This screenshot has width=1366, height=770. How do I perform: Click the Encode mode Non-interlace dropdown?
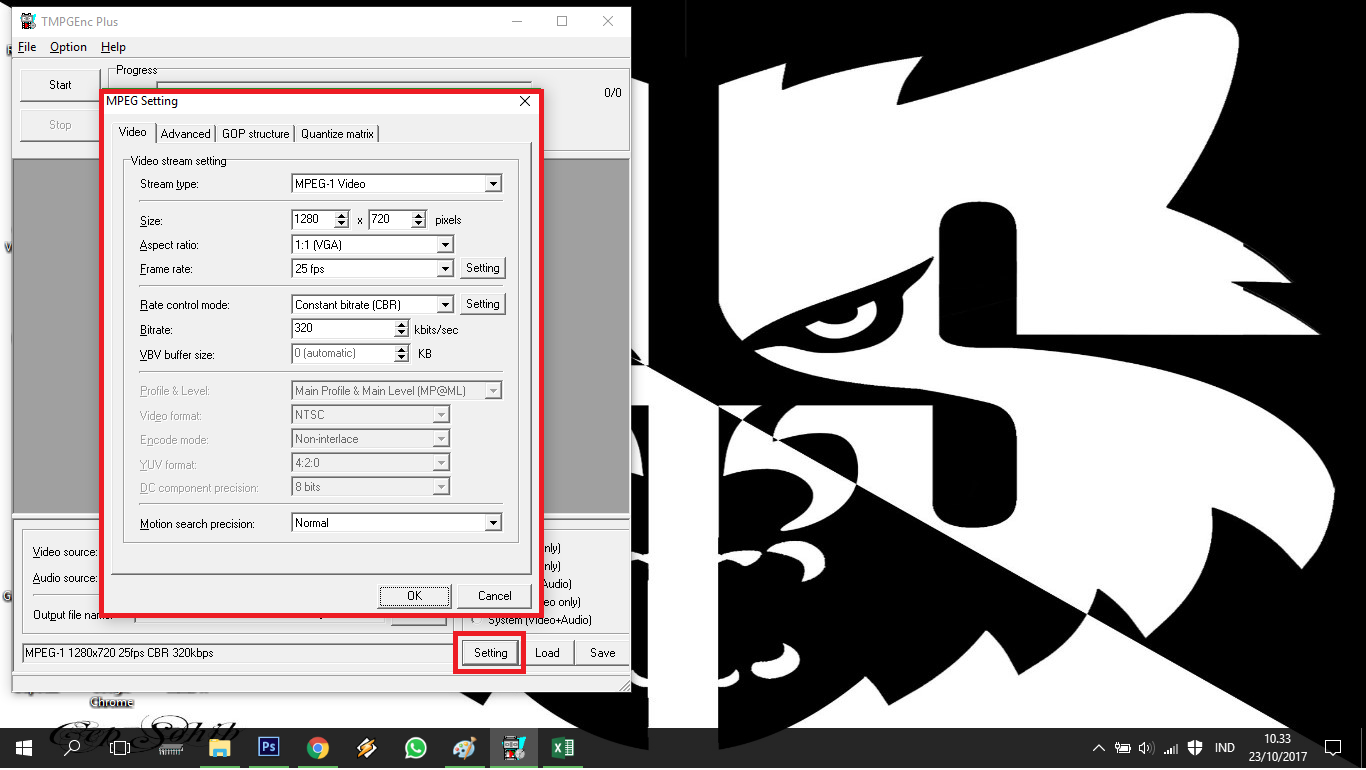(x=370, y=439)
